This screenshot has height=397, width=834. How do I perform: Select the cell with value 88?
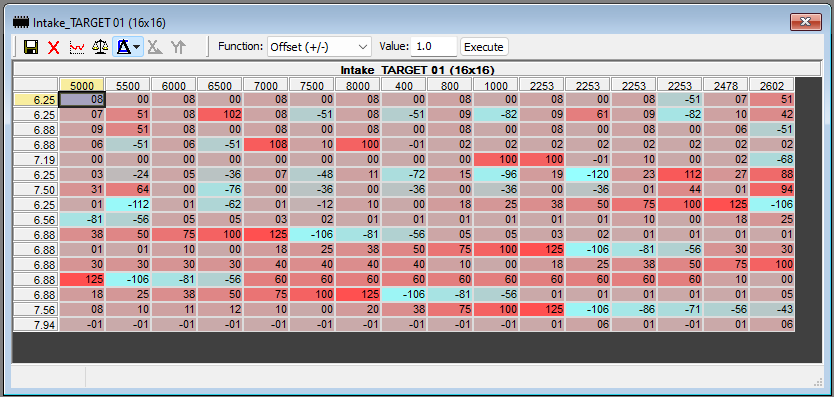click(772, 174)
